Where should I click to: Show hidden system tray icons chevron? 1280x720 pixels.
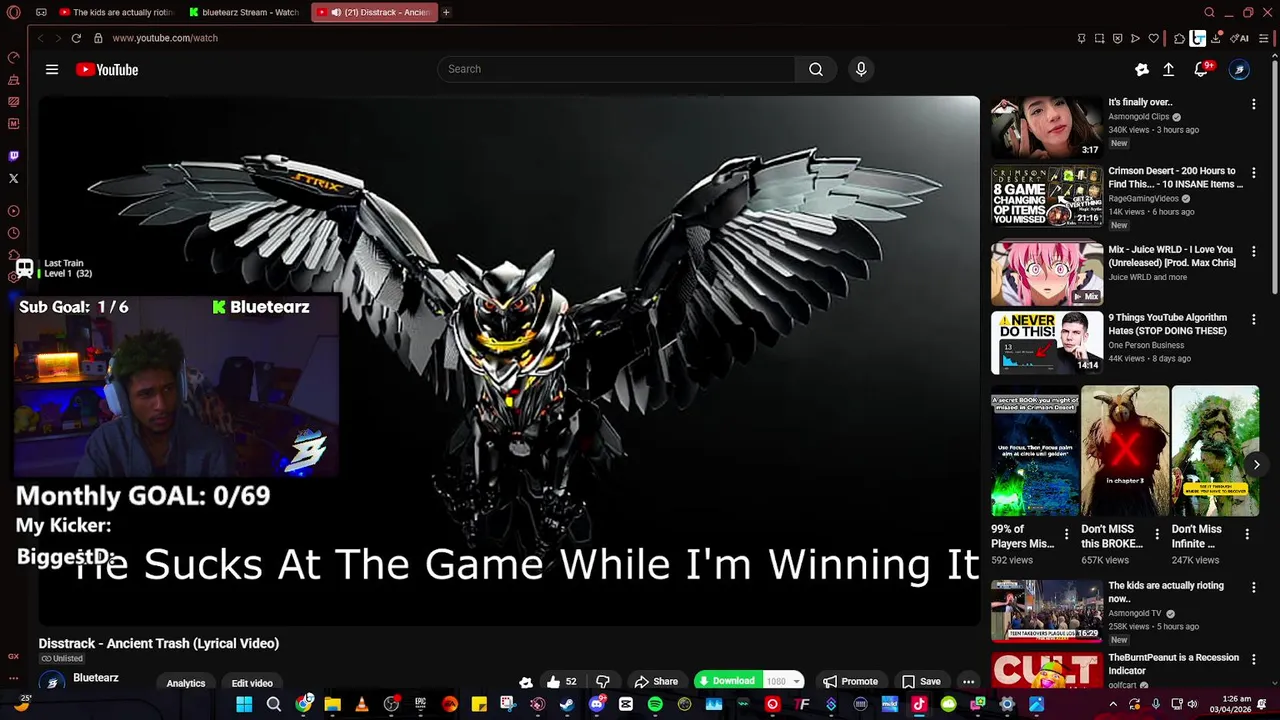tap(1112, 704)
